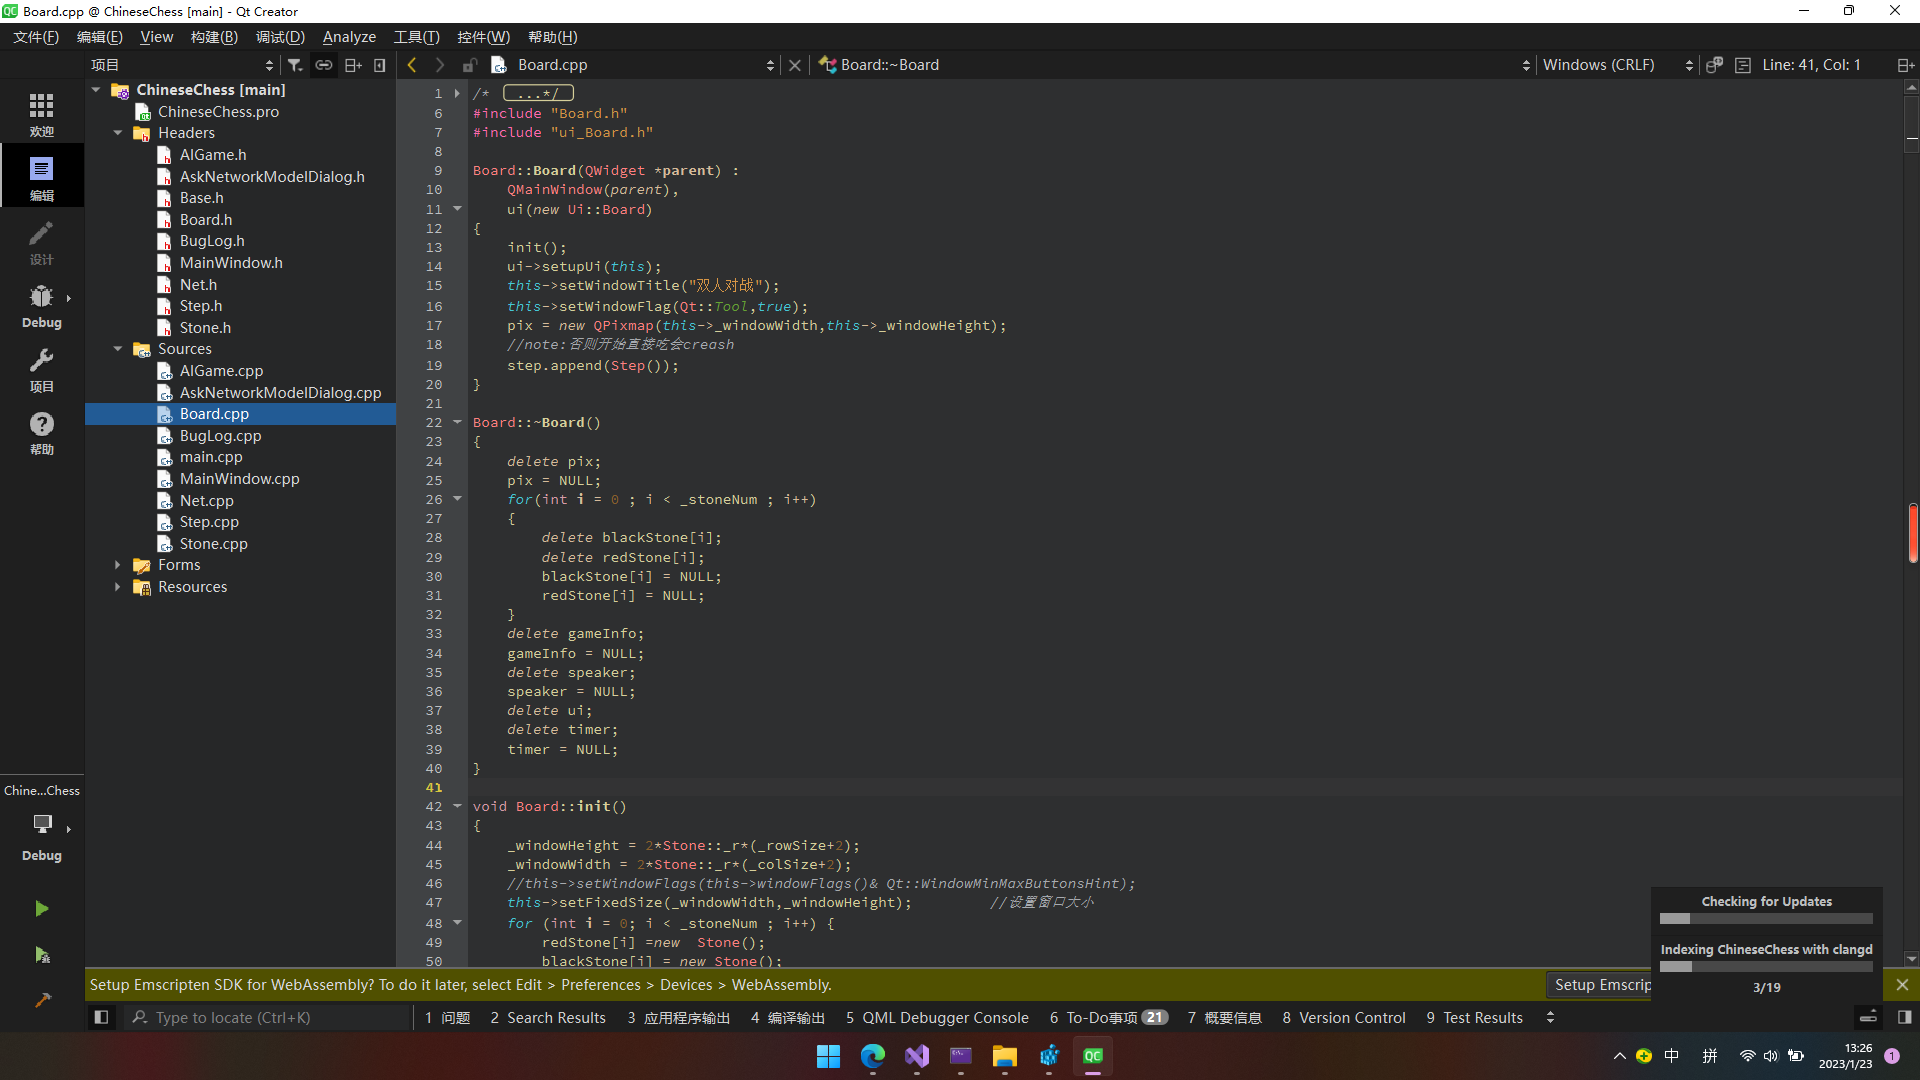
Task: Open the output panes more menu arrows
Action: point(1550,1017)
